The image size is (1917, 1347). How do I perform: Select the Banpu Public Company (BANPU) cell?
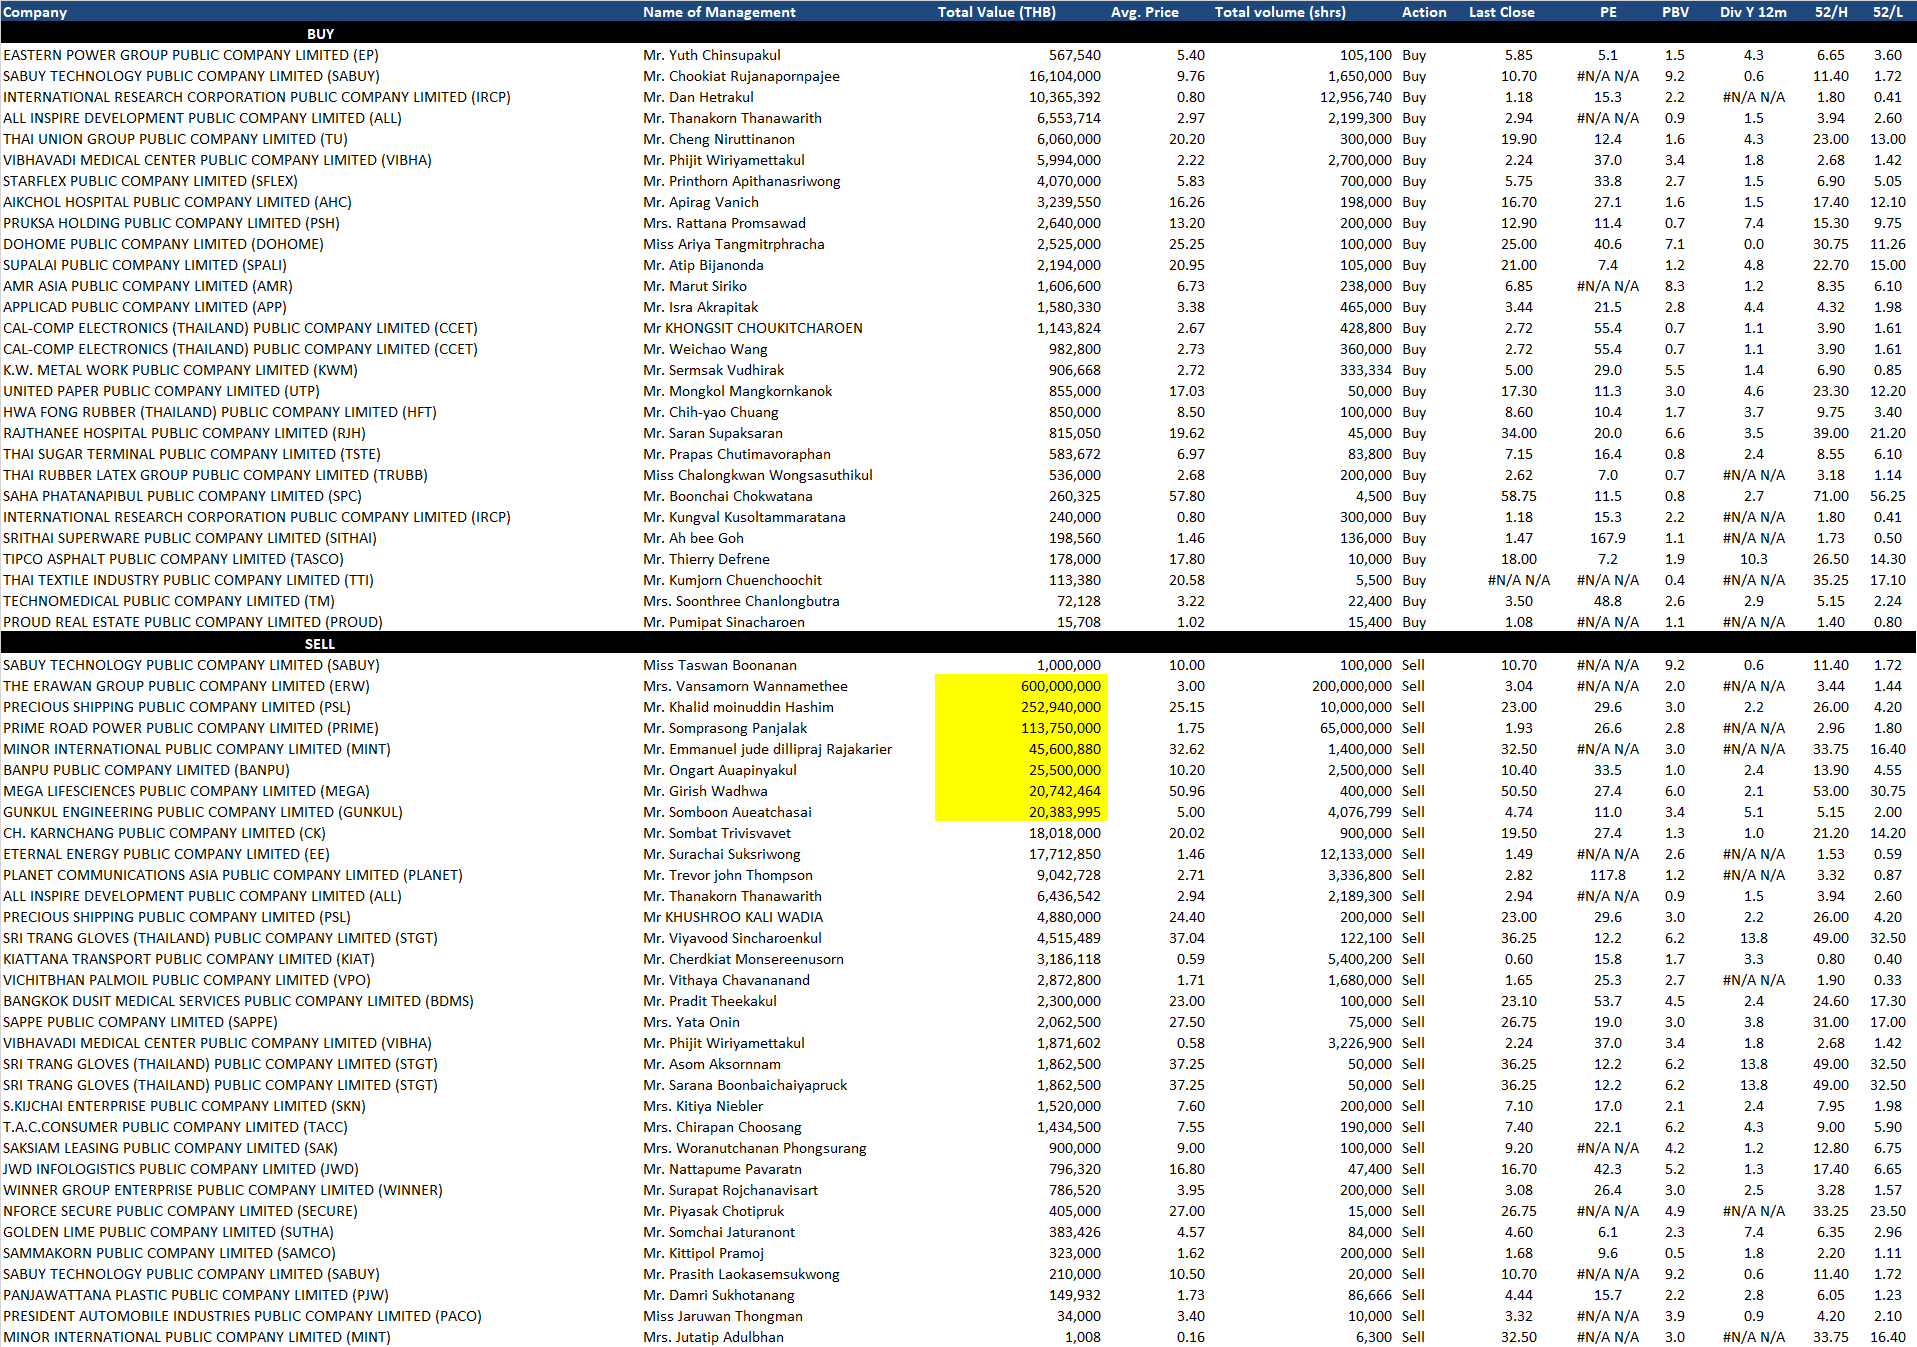click(146, 770)
